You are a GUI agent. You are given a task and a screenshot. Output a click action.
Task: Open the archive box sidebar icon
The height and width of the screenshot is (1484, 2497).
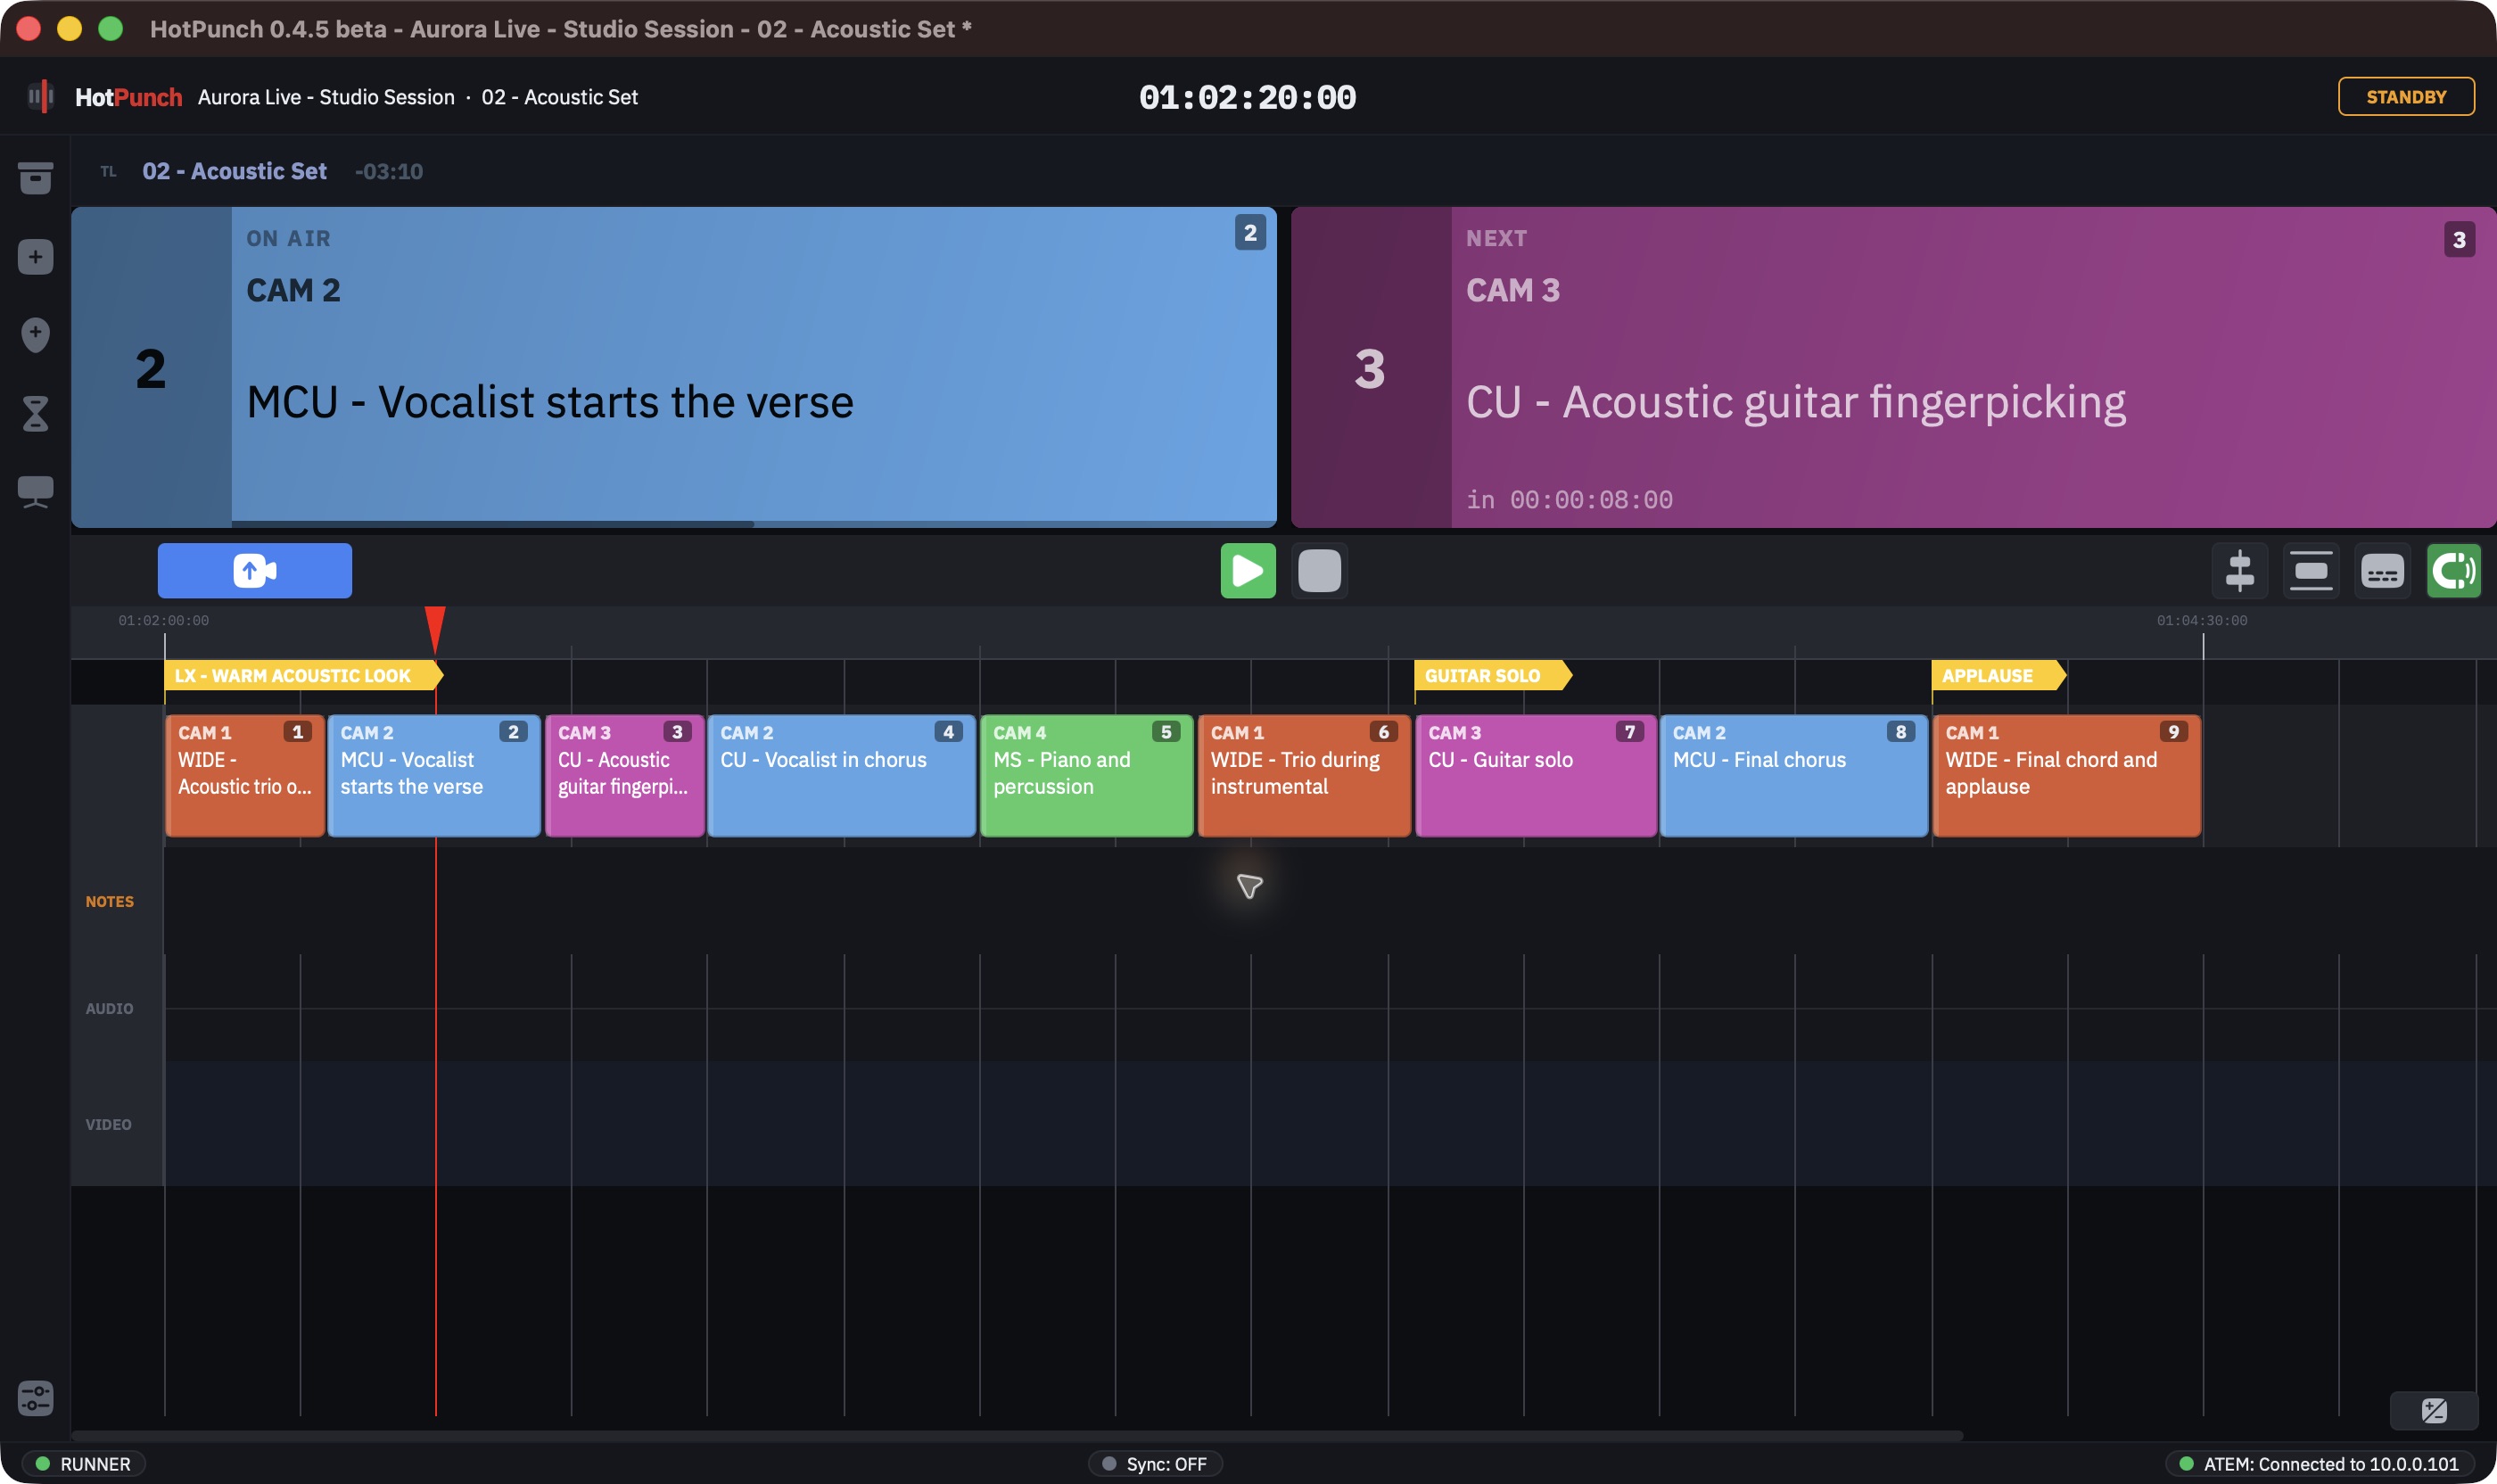[35, 178]
